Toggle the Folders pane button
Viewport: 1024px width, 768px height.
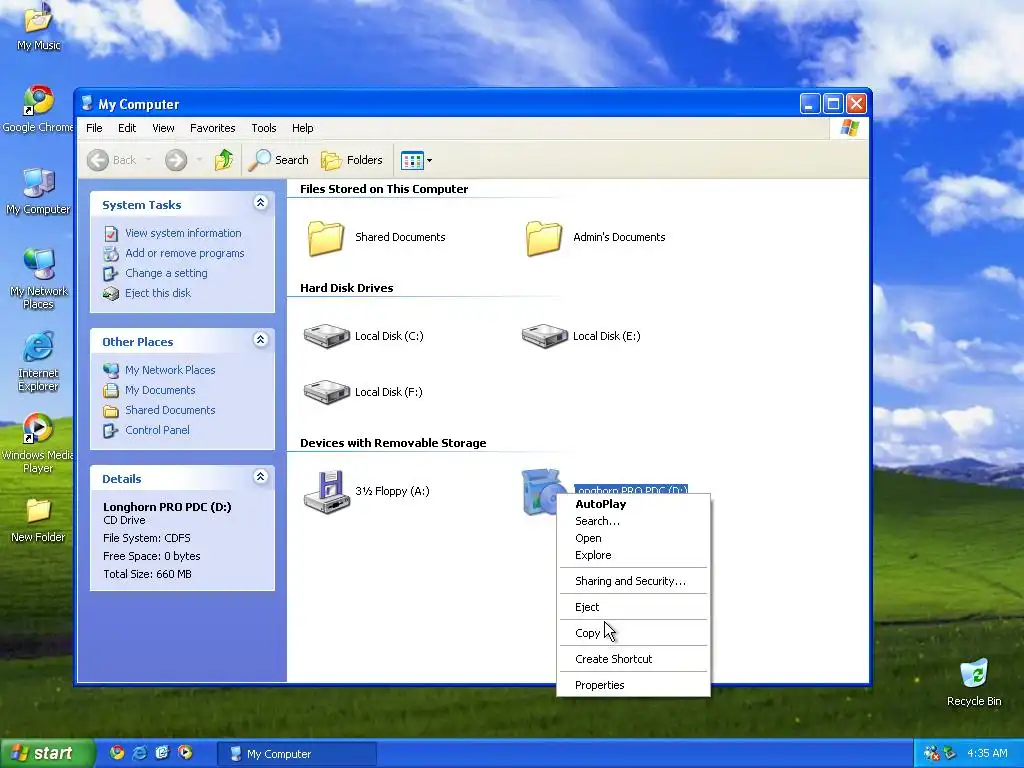(351, 160)
